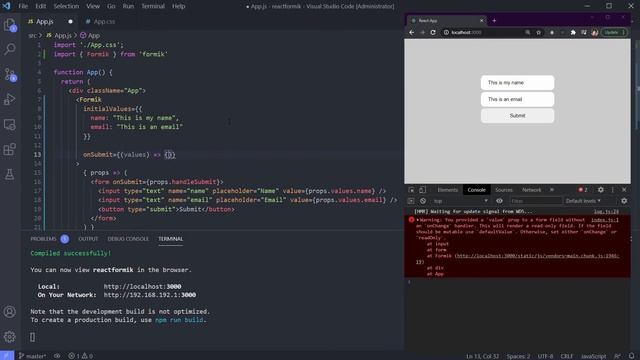Open the Default levels dropdown
640x360 pixels.
[x=583, y=201]
